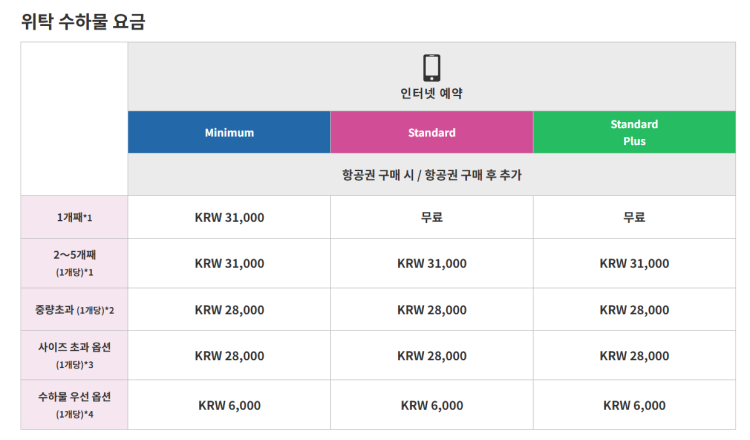The height and width of the screenshot is (440, 750).
Task: Click 무료 under Standard for 1개째
Action: [x=431, y=217]
